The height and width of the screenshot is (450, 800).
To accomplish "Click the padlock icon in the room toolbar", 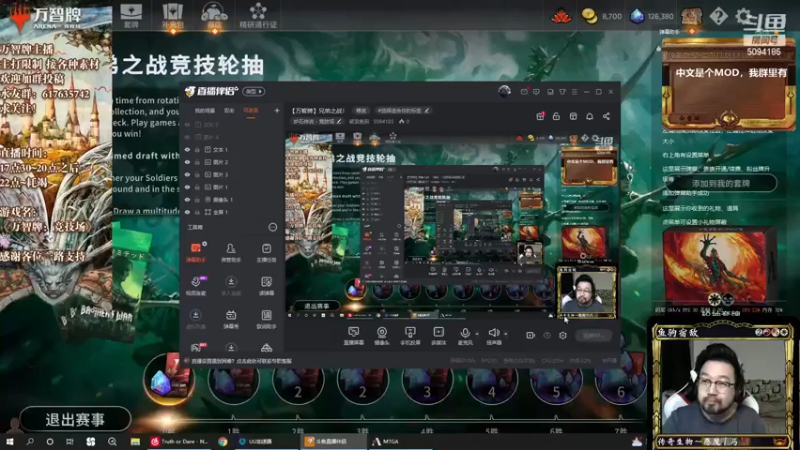I will [556, 116].
